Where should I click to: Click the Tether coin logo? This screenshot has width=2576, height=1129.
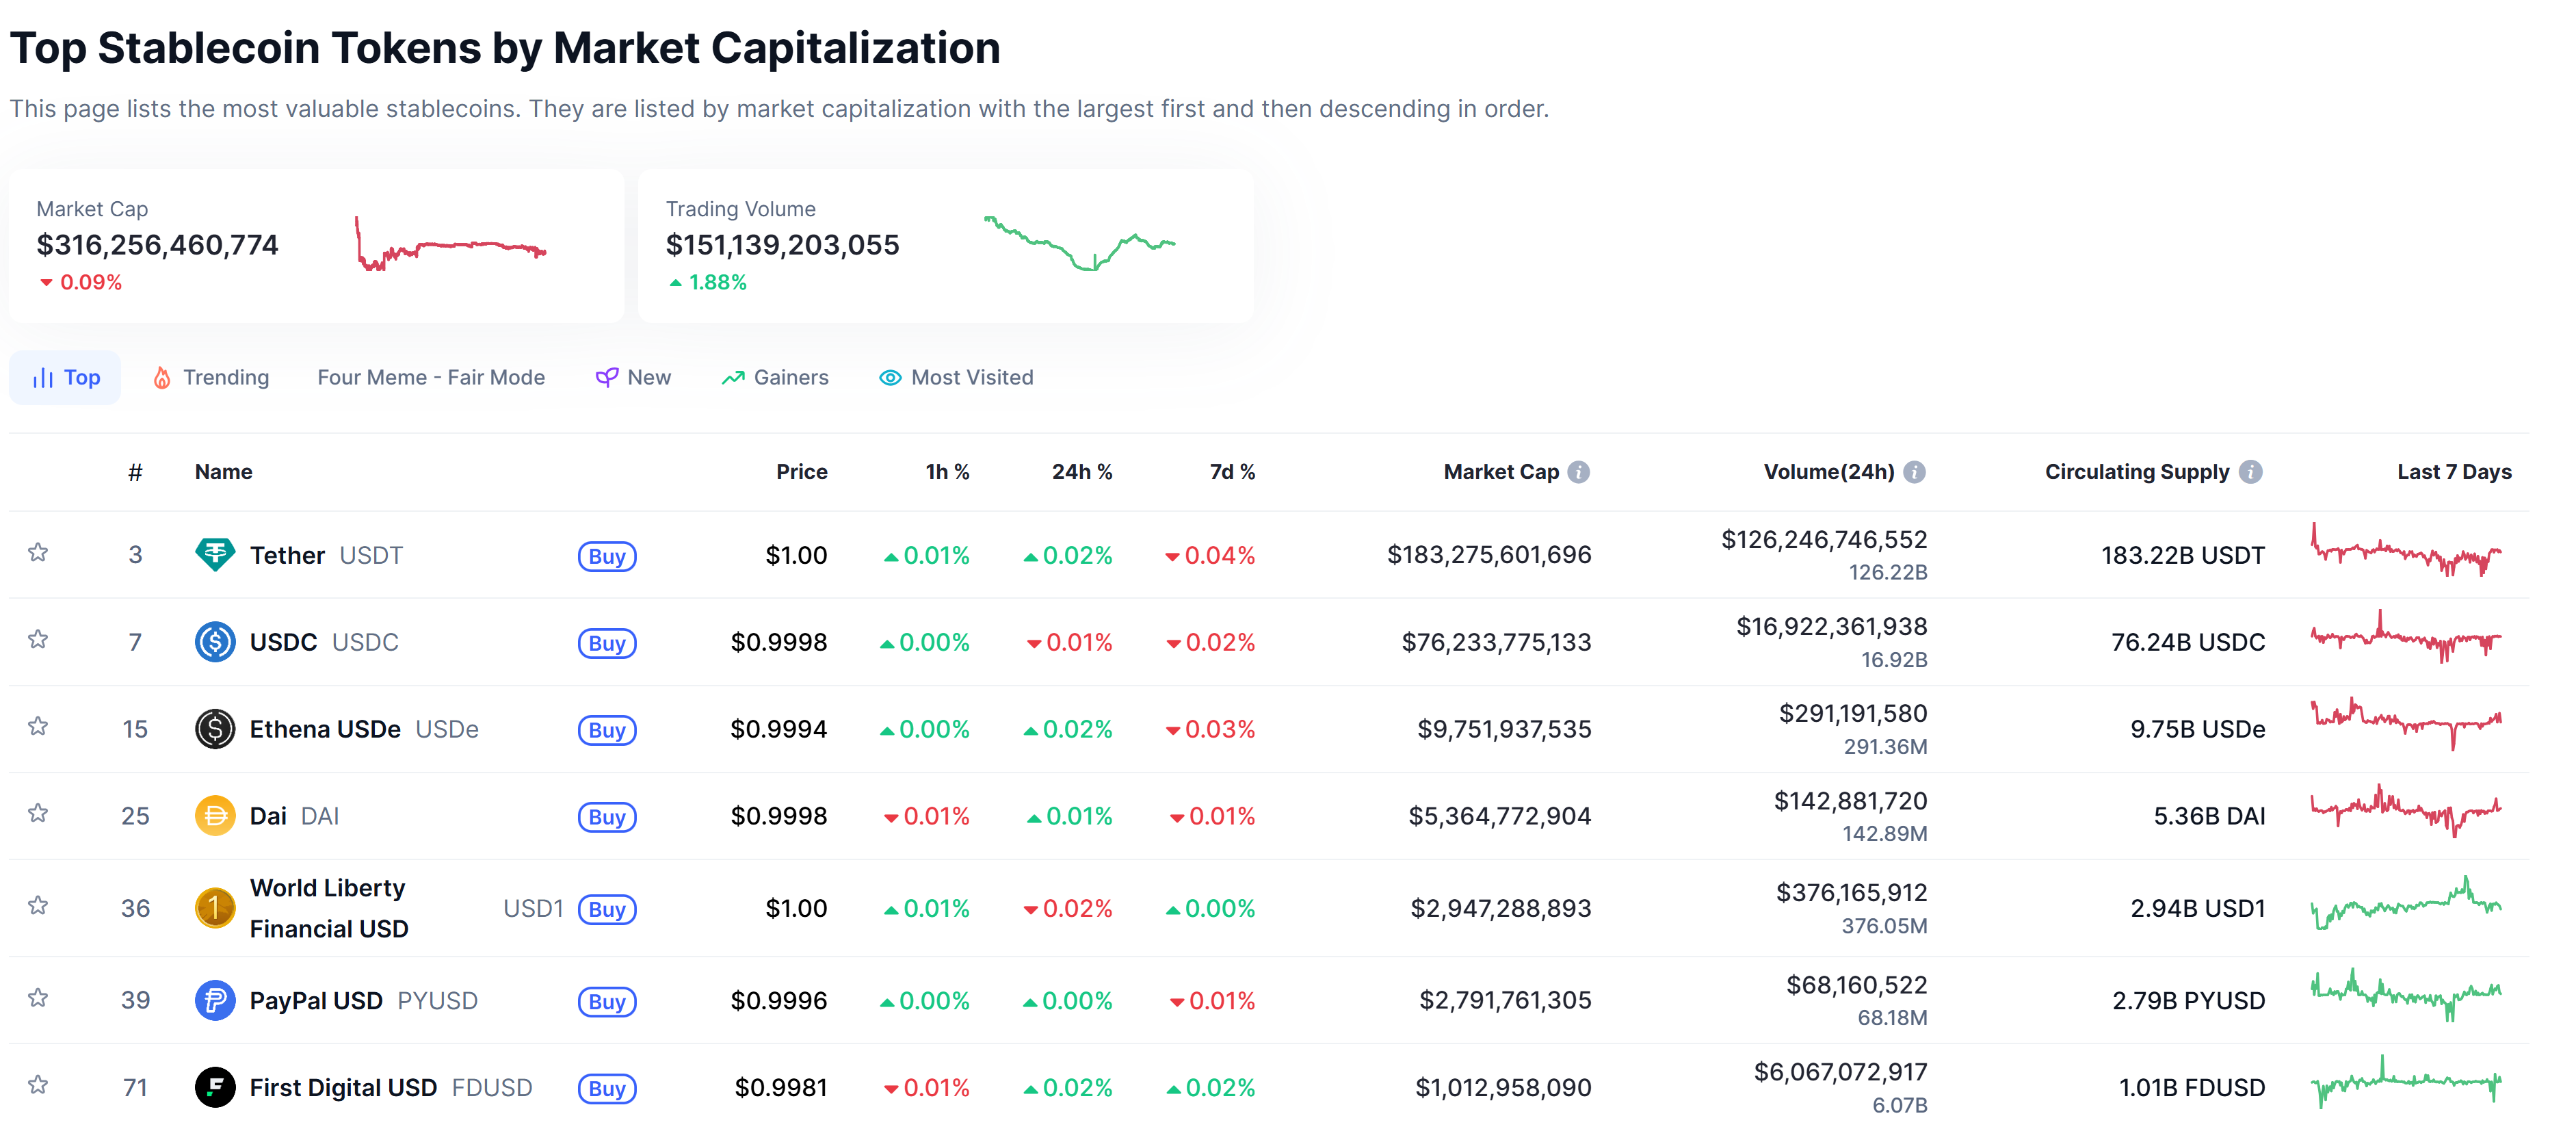pos(214,554)
